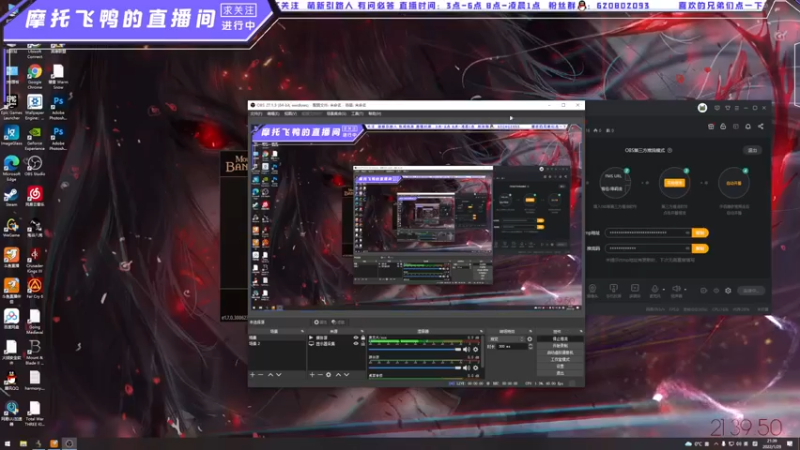
Task: Move scene up arrow in OBS Scenes panel
Action: 270,374
